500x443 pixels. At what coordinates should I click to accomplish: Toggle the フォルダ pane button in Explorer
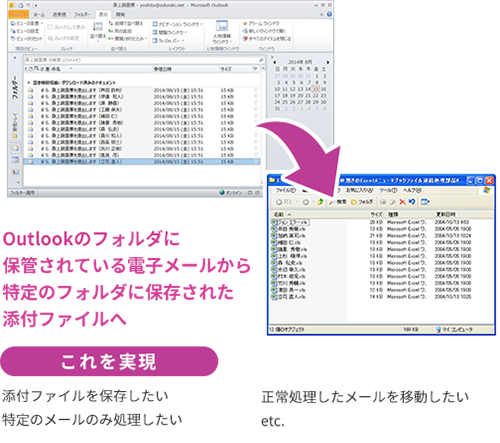pyautogui.click(x=362, y=202)
